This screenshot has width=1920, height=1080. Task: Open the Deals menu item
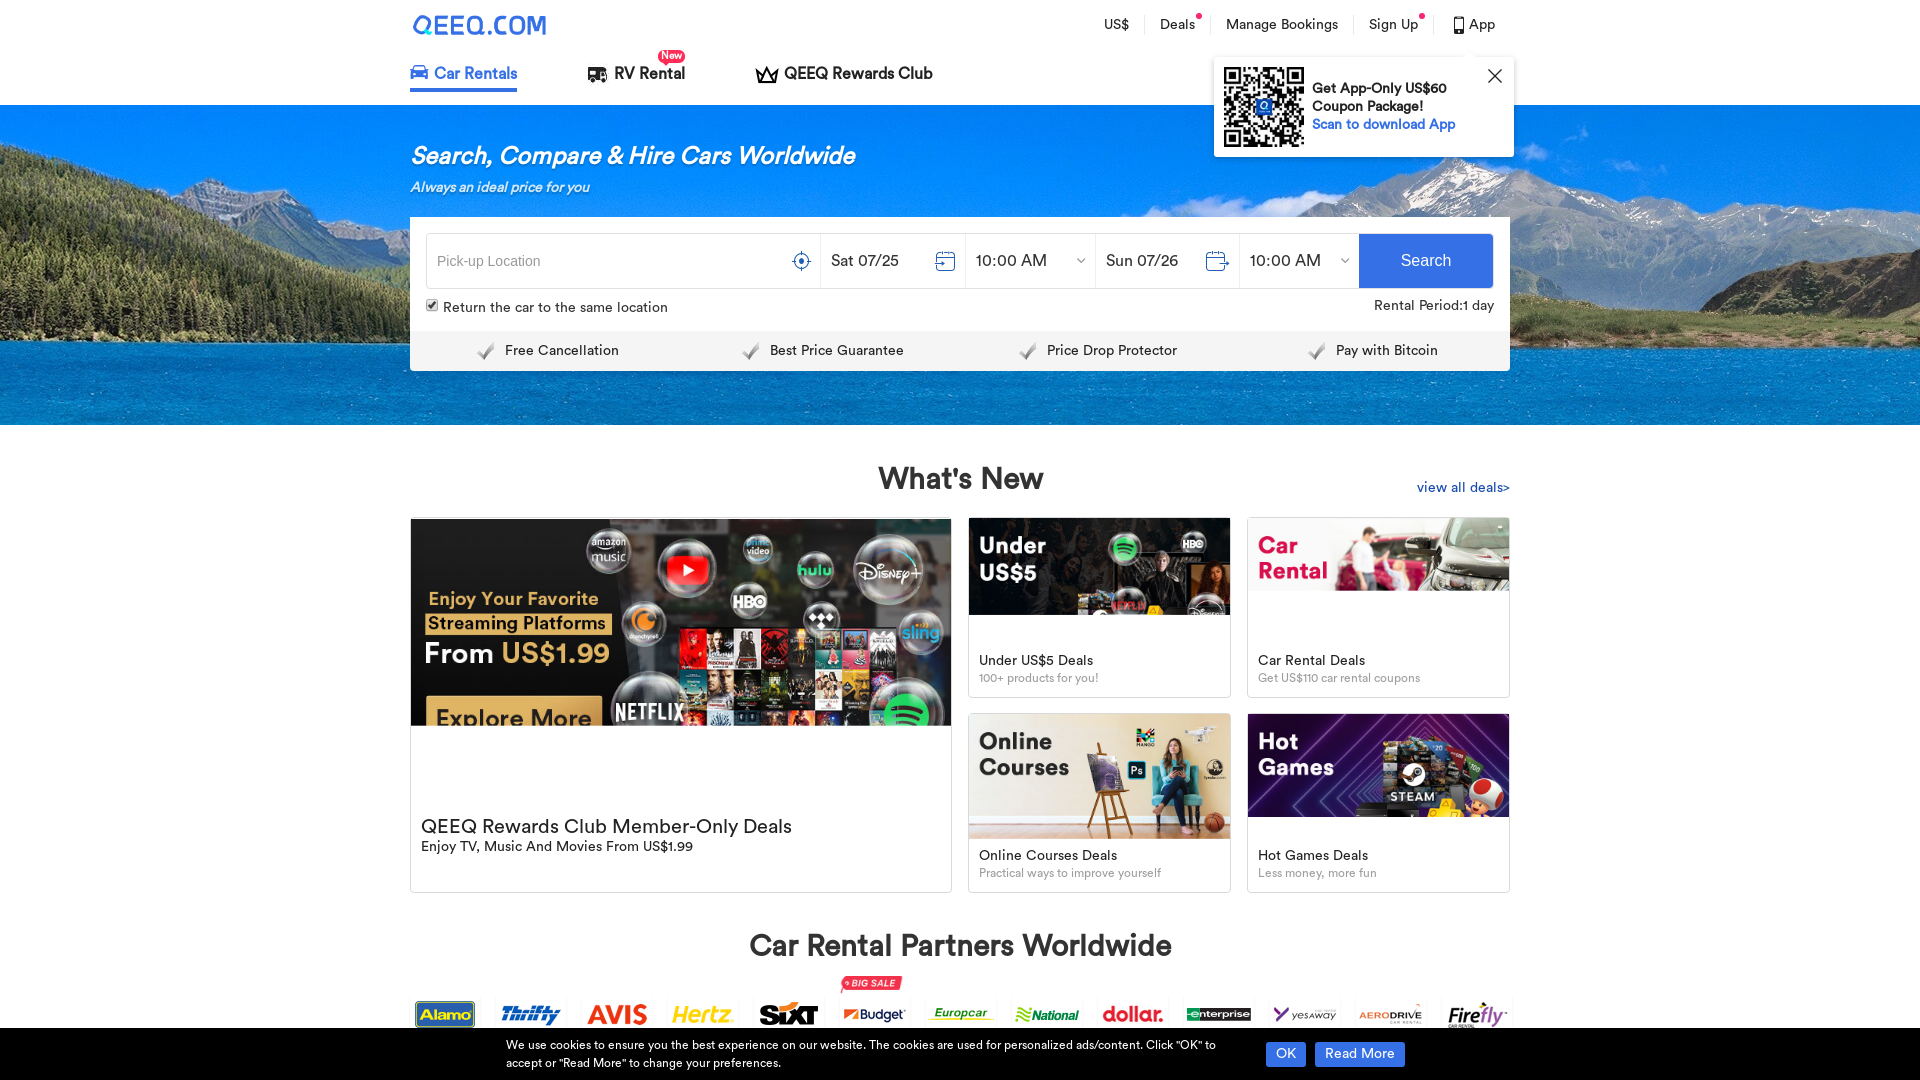(x=1177, y=25)
